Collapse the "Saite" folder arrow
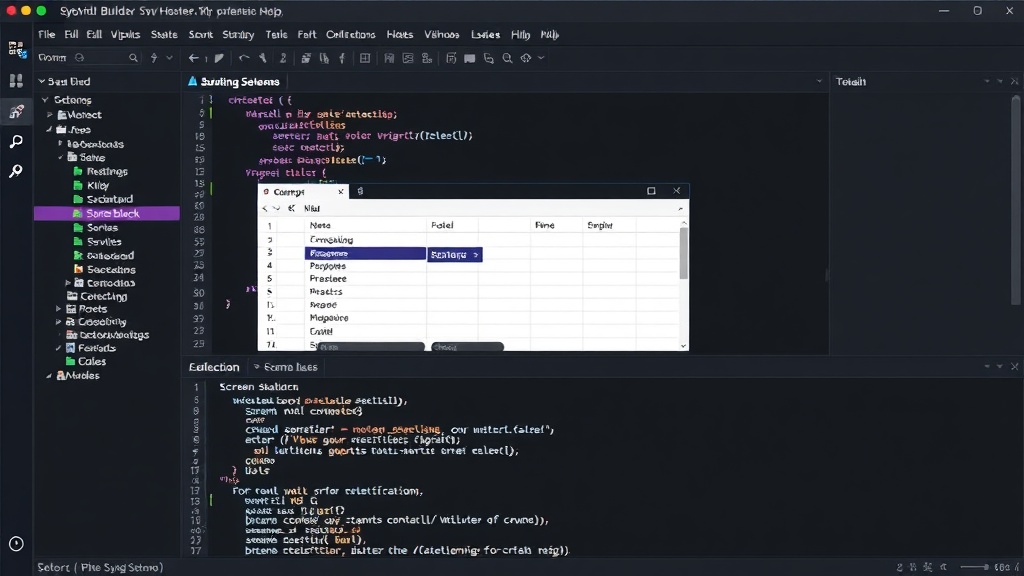 [61, 157]
